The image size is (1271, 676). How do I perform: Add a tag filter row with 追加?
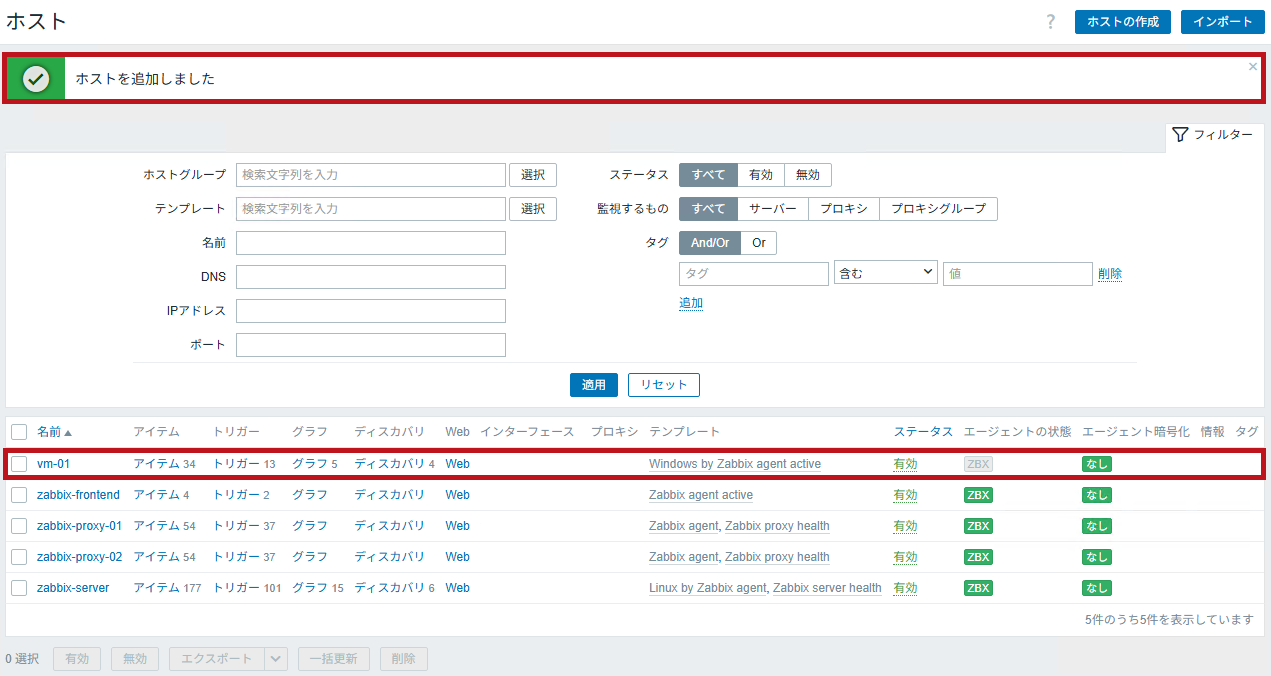(691, 303)
